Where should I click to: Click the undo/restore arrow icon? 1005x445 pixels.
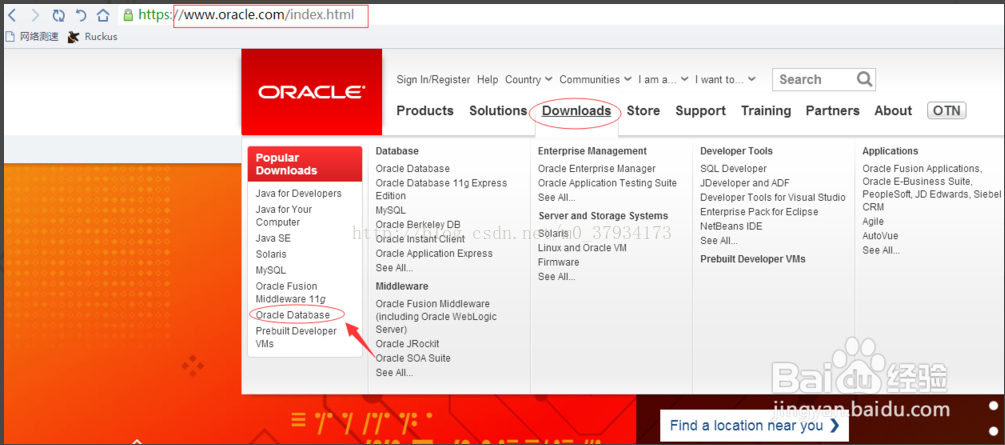tap(80, 15)
